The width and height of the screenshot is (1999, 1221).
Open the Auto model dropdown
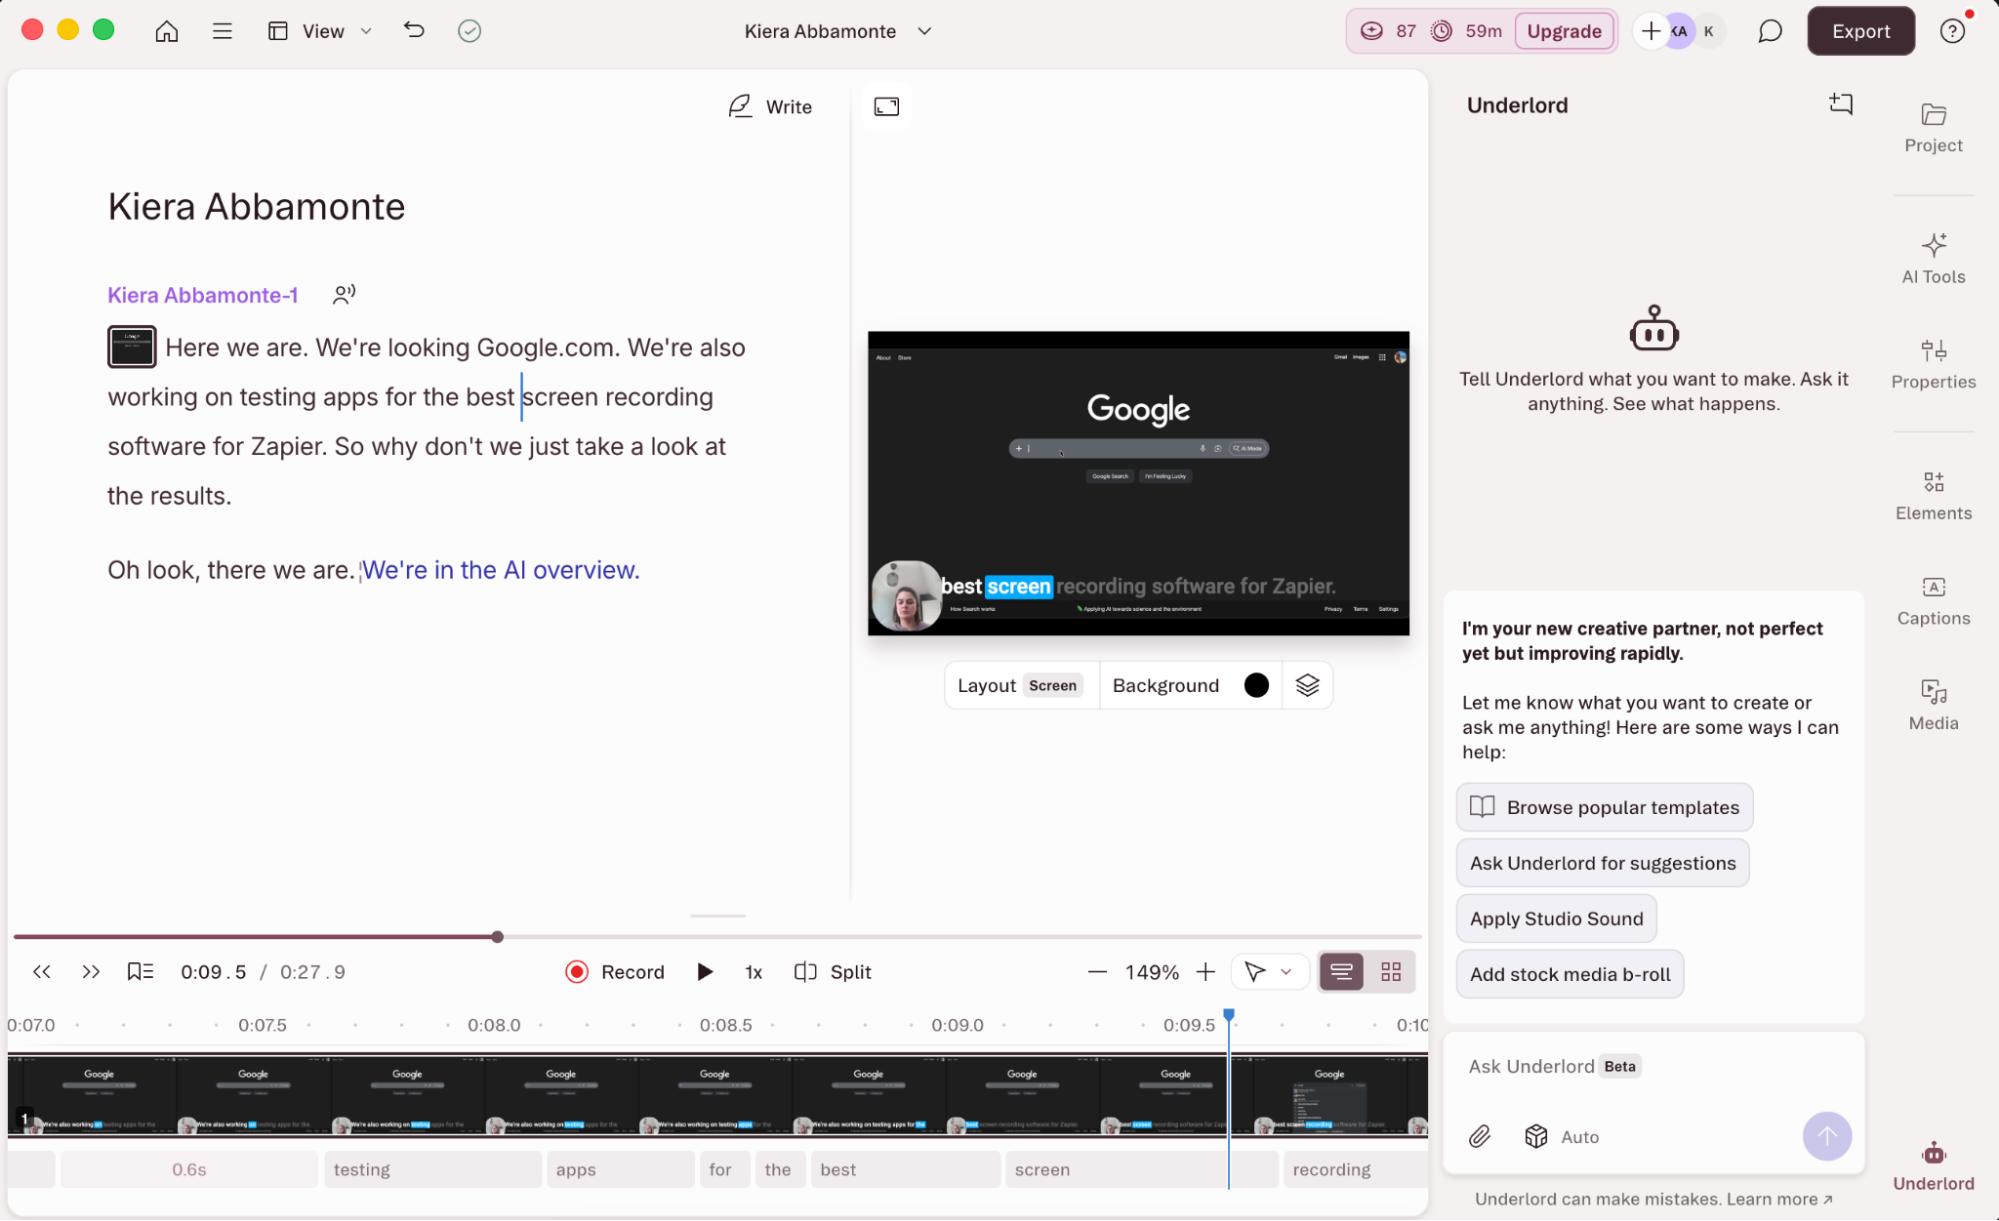pyautogui.click(x=1561, y=1136)
